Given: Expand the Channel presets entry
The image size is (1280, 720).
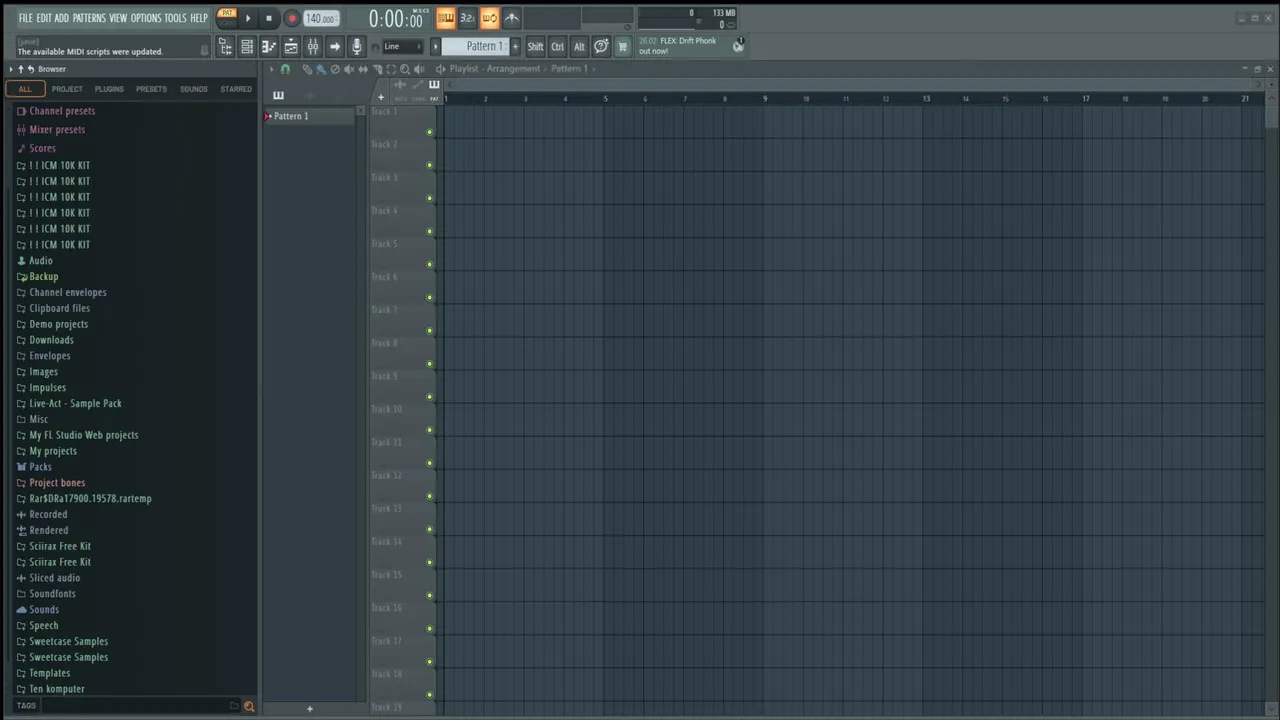Looking at the screenshot, I should (x=62, y=111).
